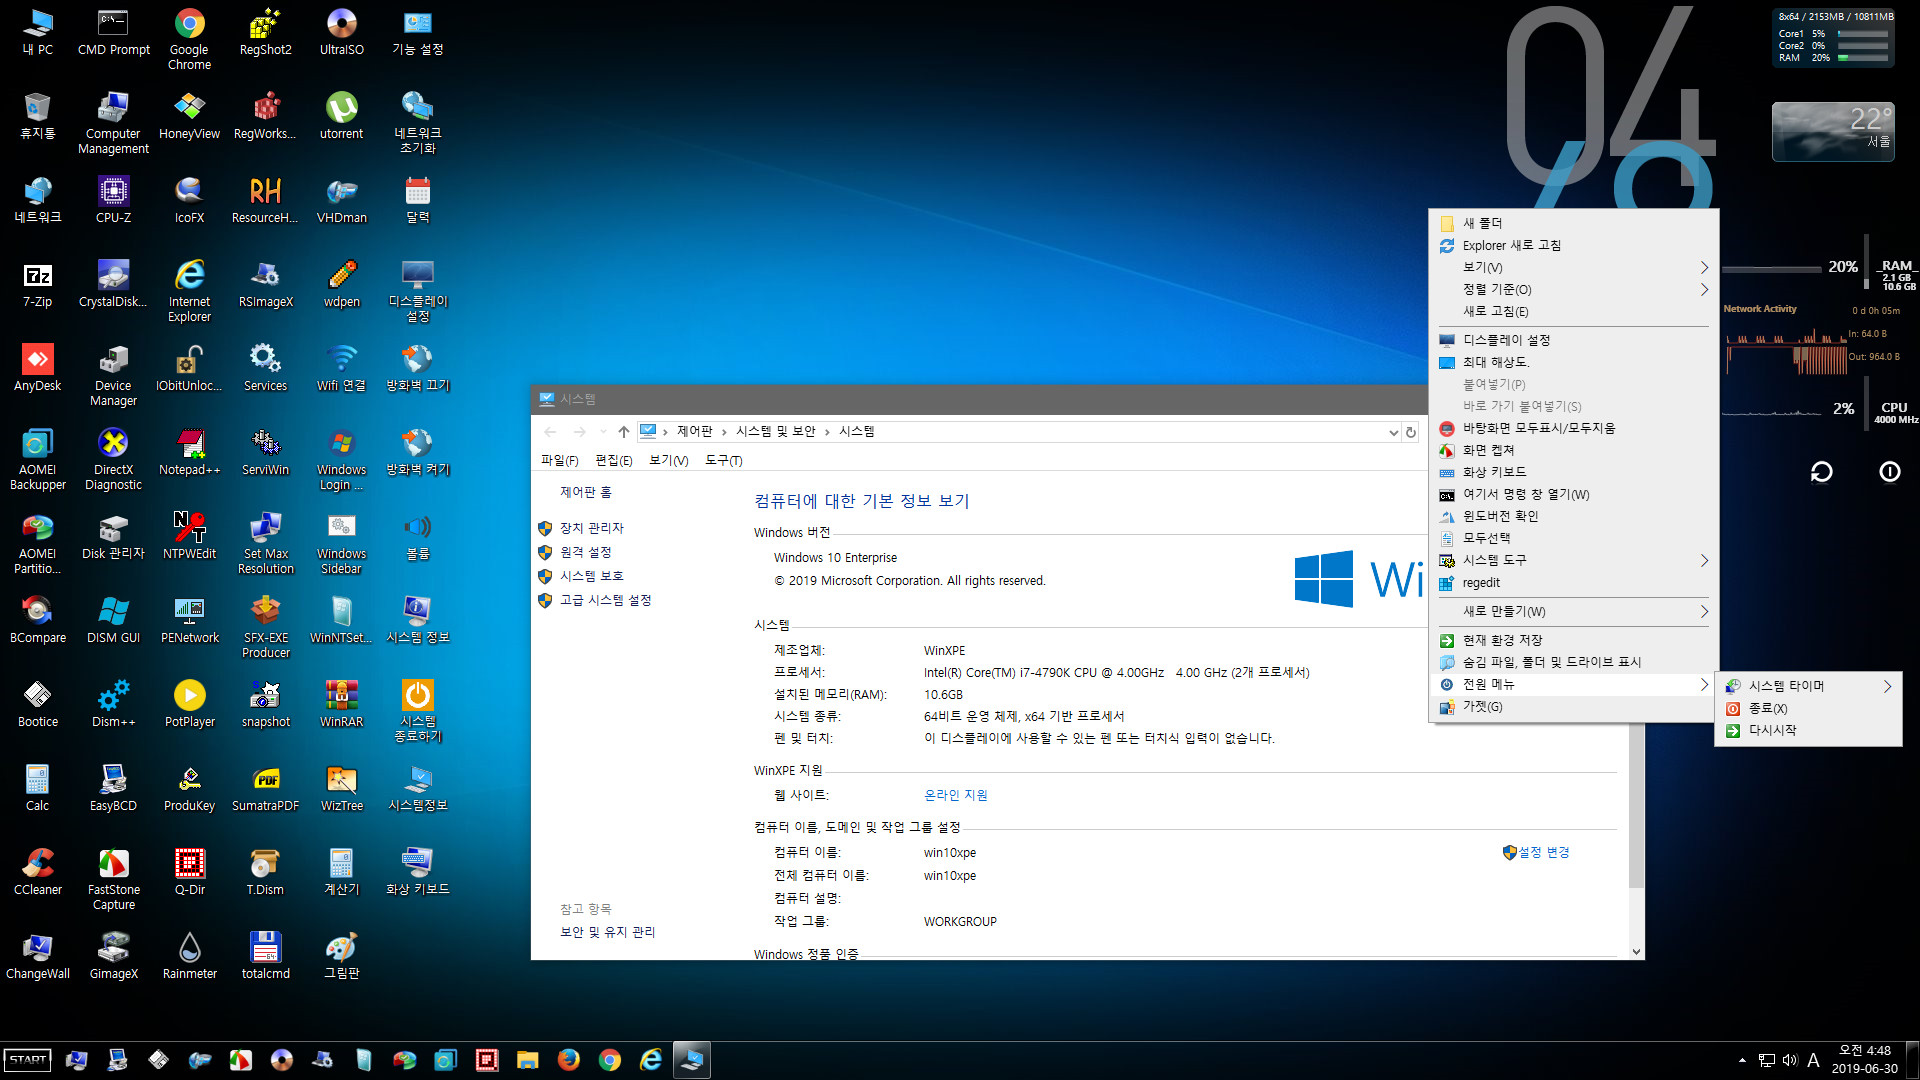Expand 새로 만들기(W) context submenu

pos(1573,611)
